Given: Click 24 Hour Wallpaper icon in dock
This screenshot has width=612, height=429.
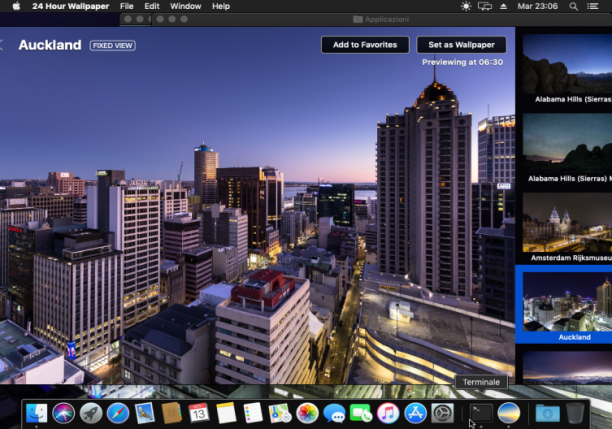Looking at the screenshot, I should [x=509, y=413].
